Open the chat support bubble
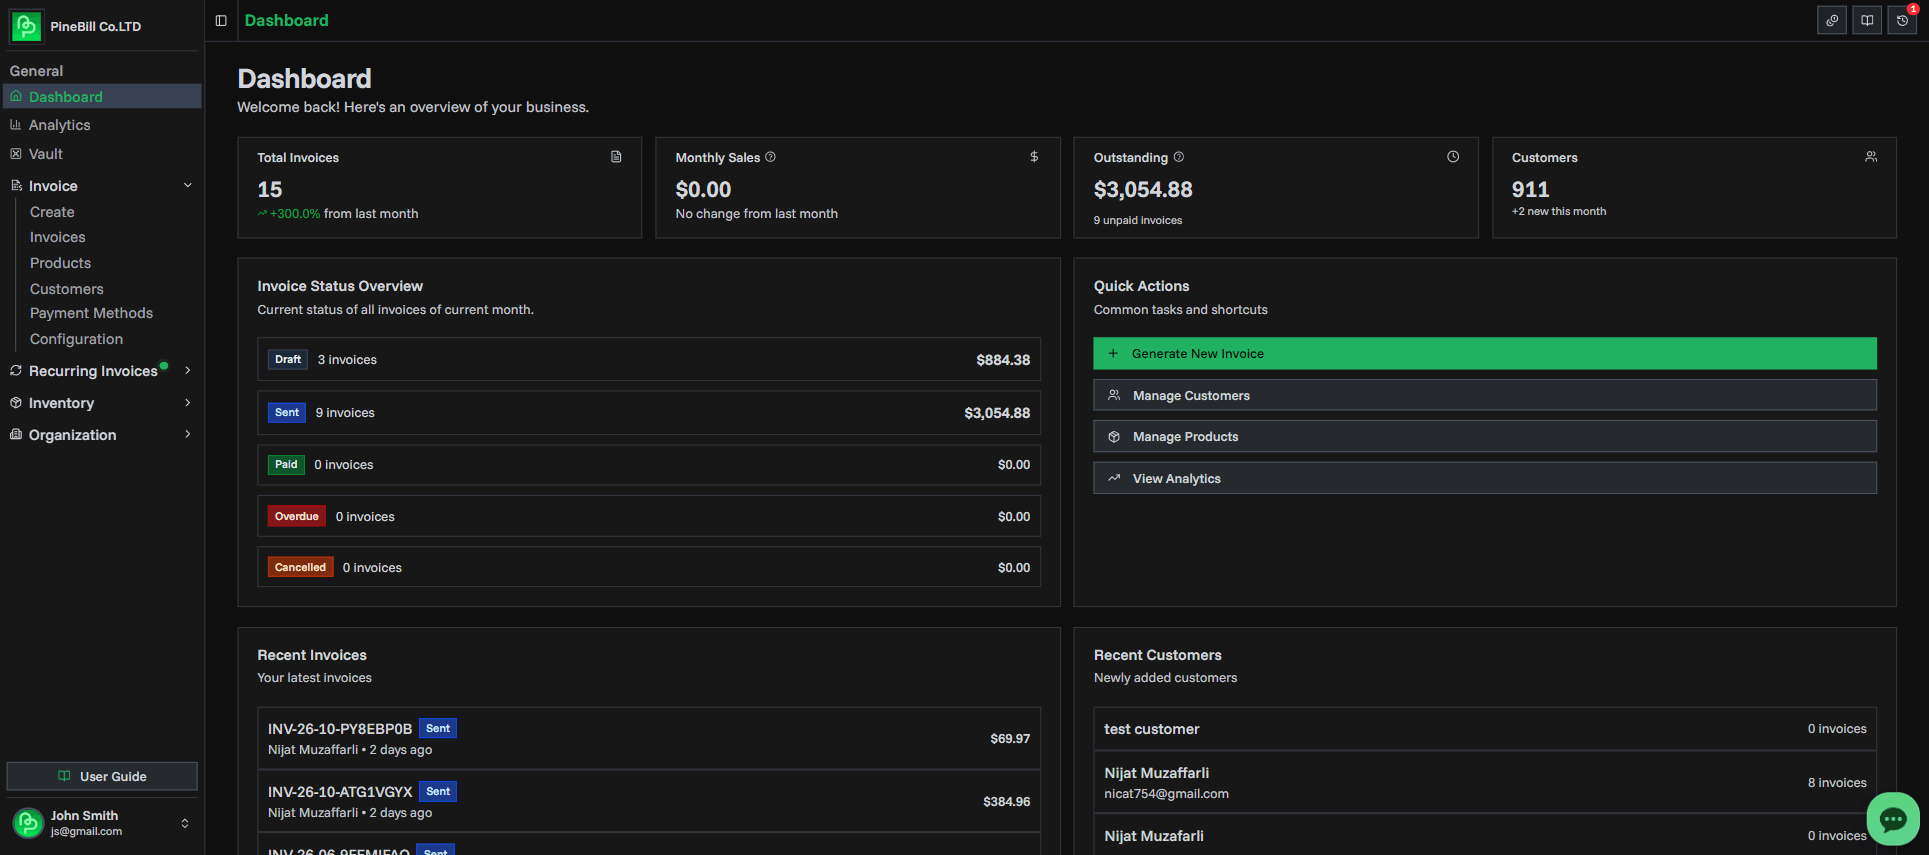 1893,819
